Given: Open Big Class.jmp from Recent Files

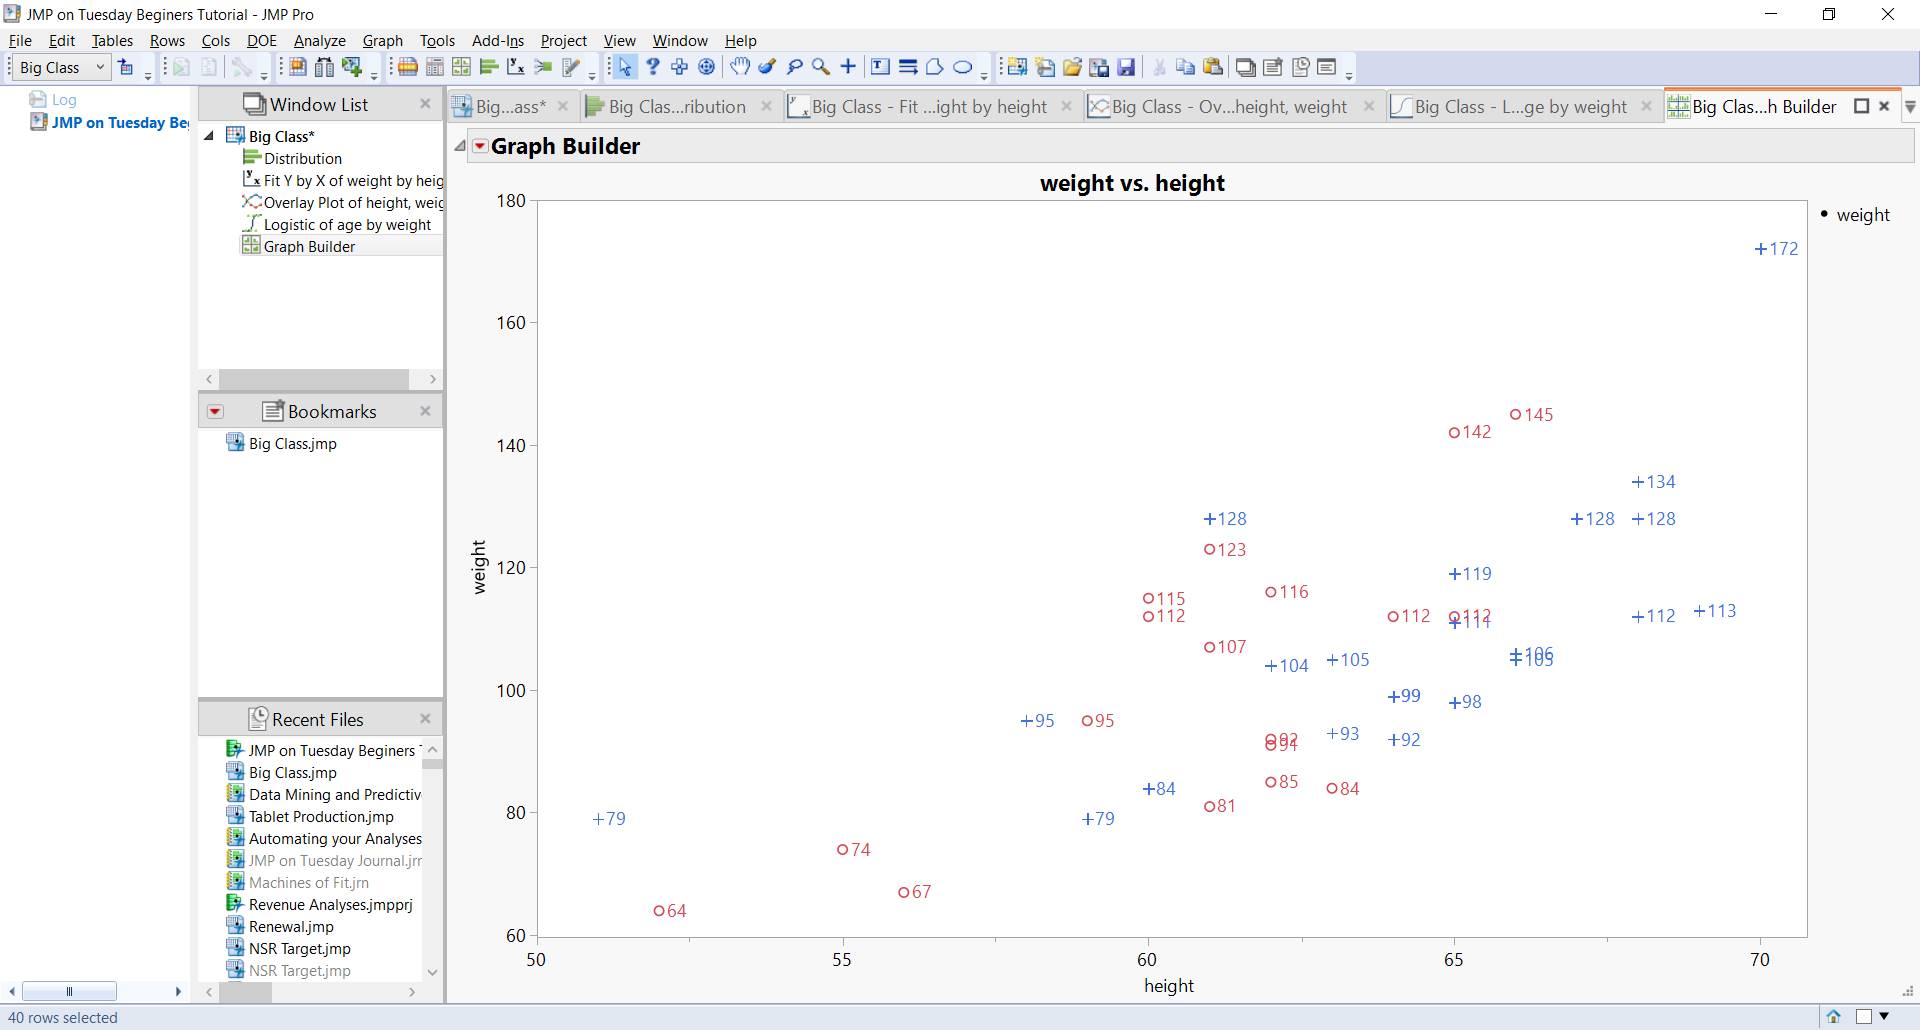Looking at the screenshot, I should point(292,772).
